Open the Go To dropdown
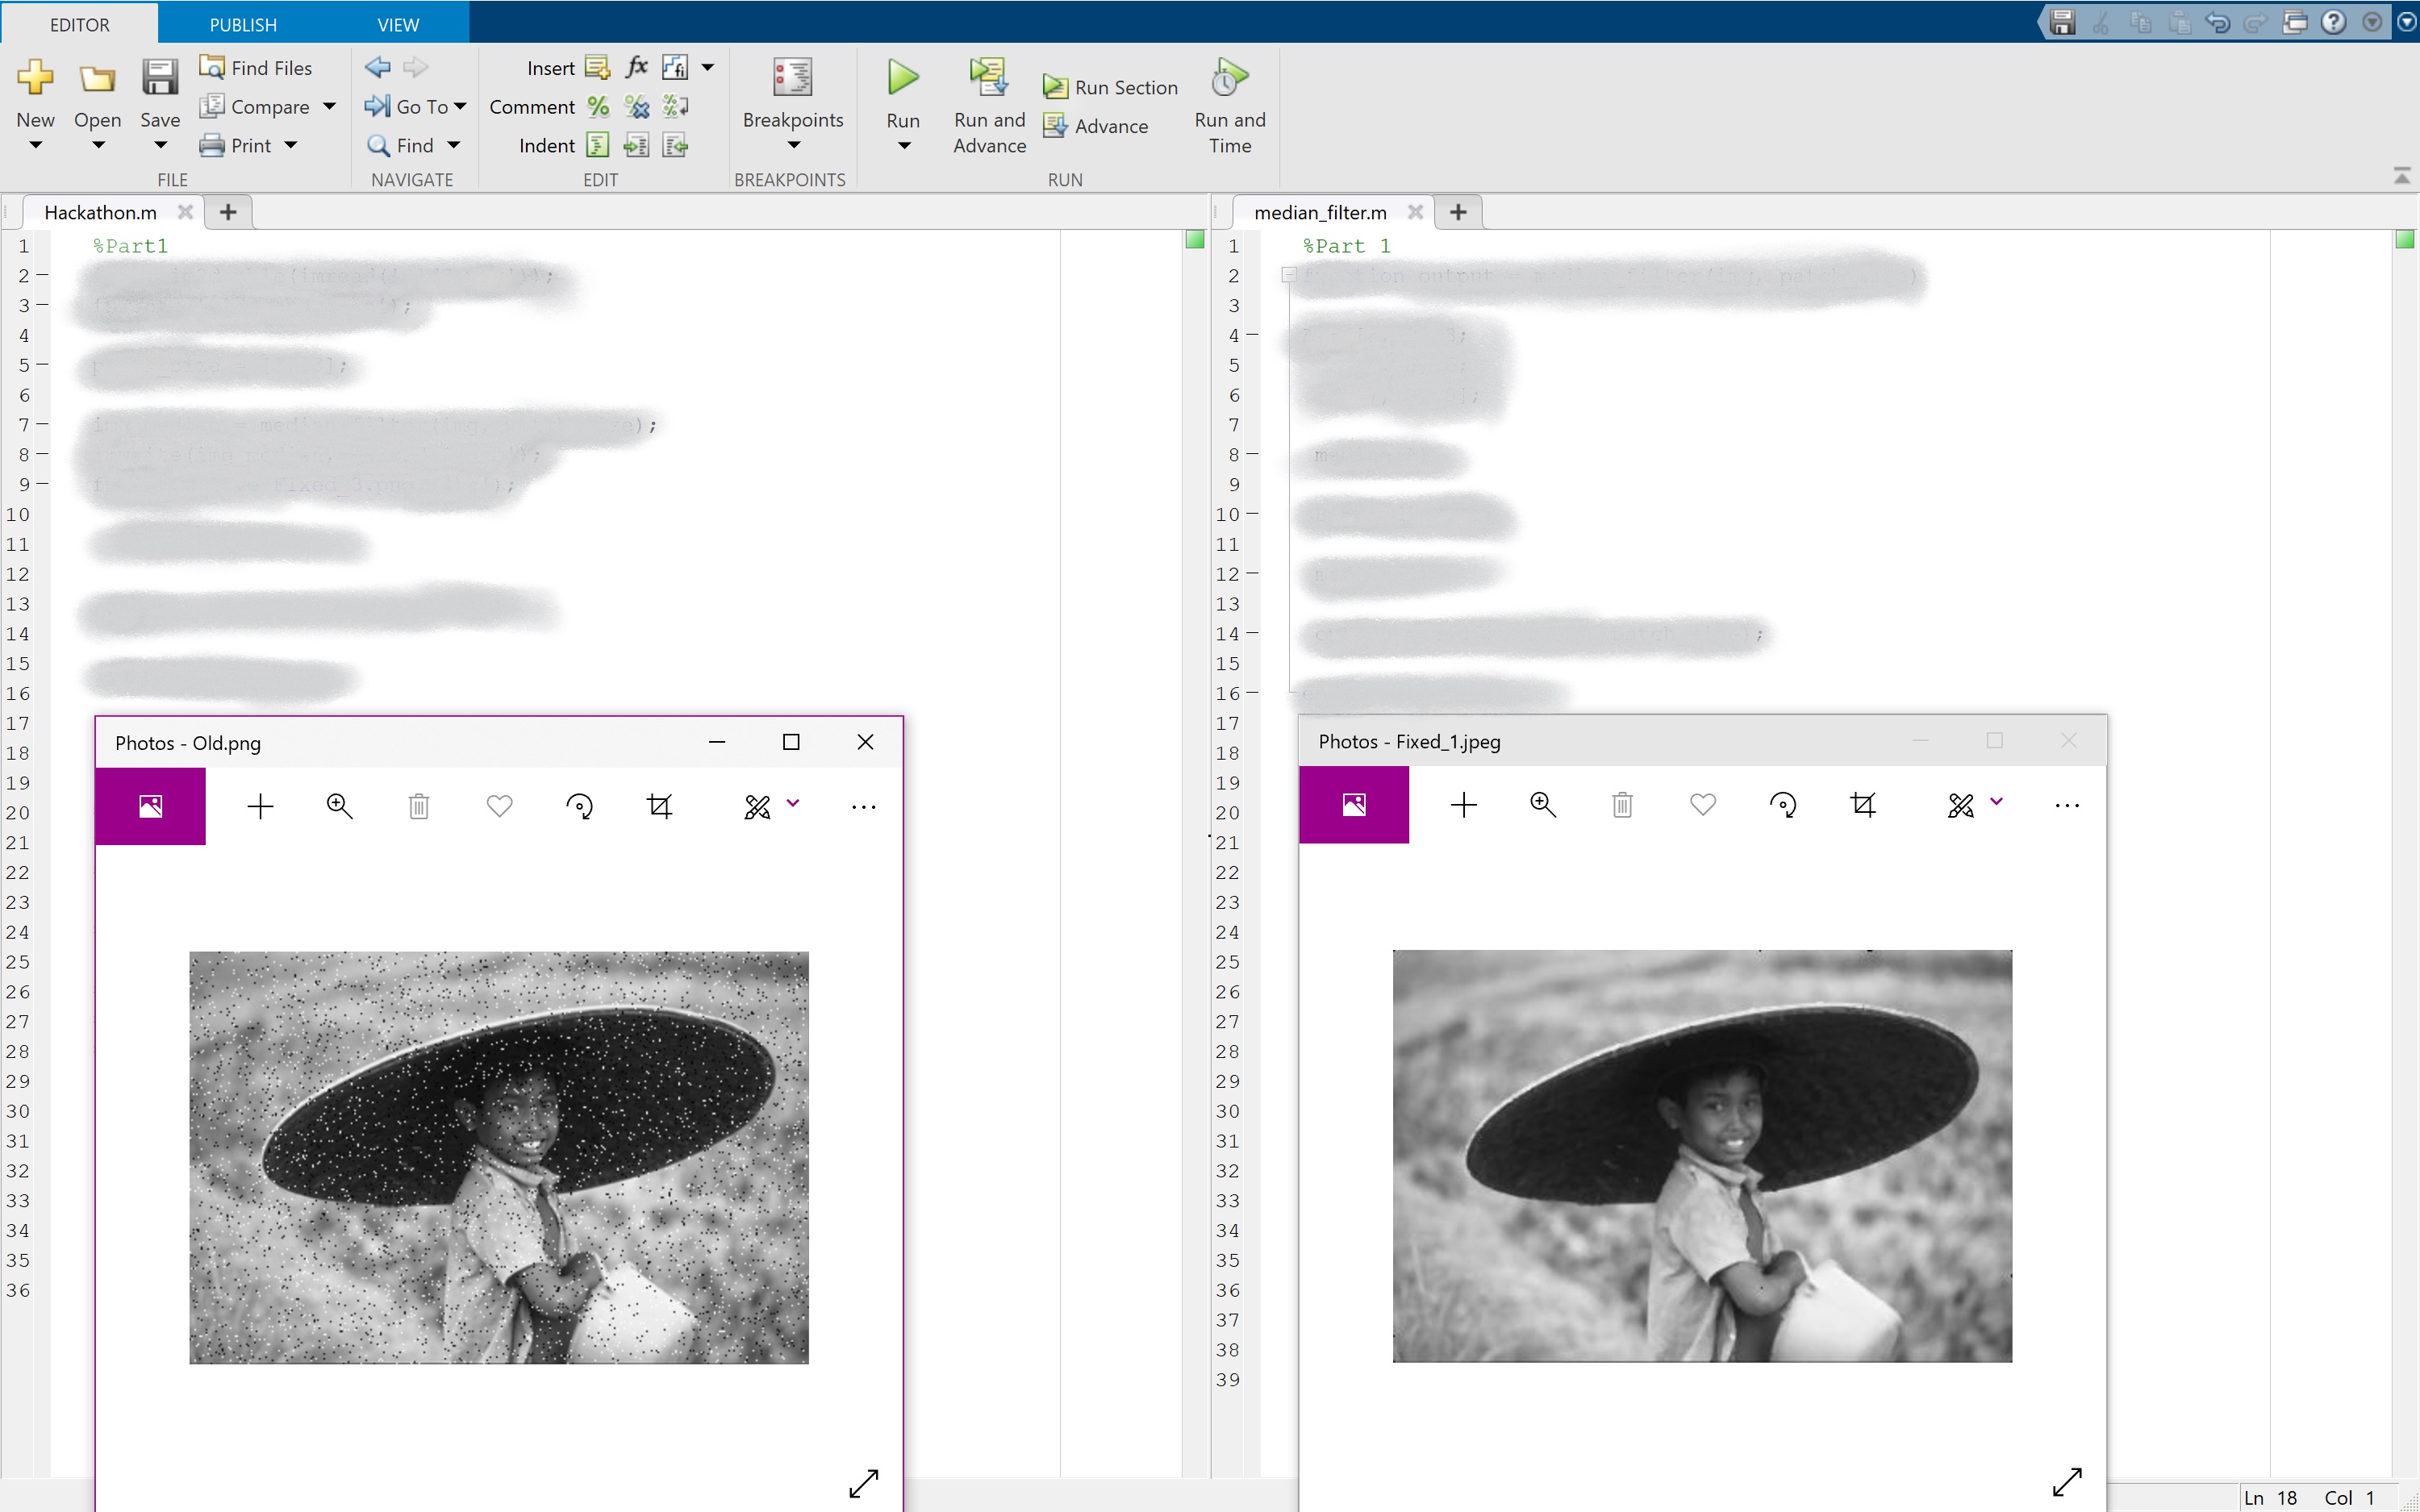 pyautogui.click(x=460, y=106)
